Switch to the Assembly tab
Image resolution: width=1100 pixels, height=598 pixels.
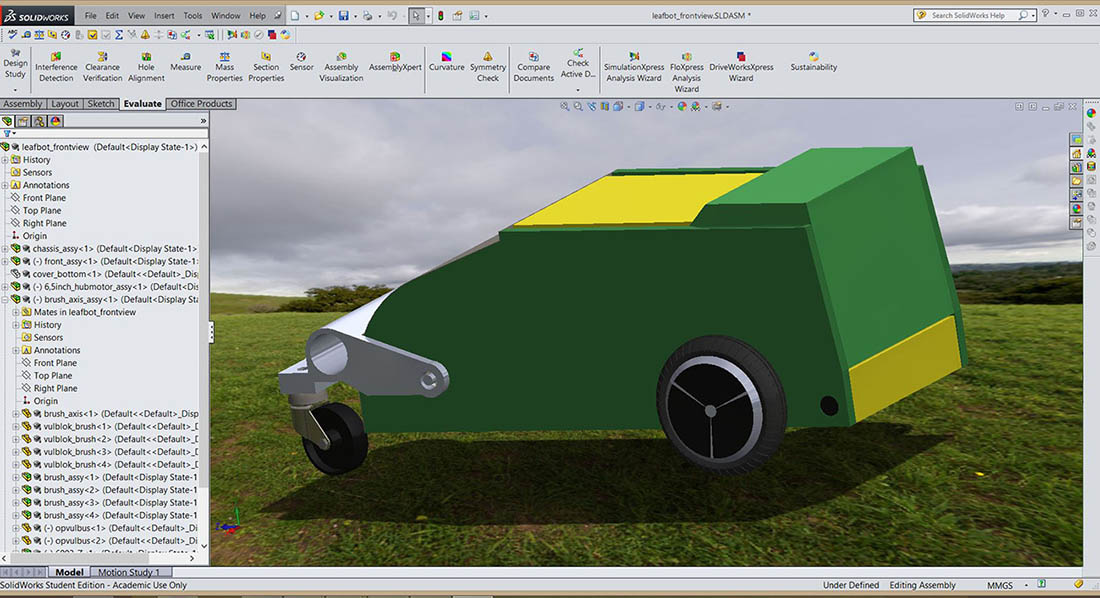coord(22,104)
